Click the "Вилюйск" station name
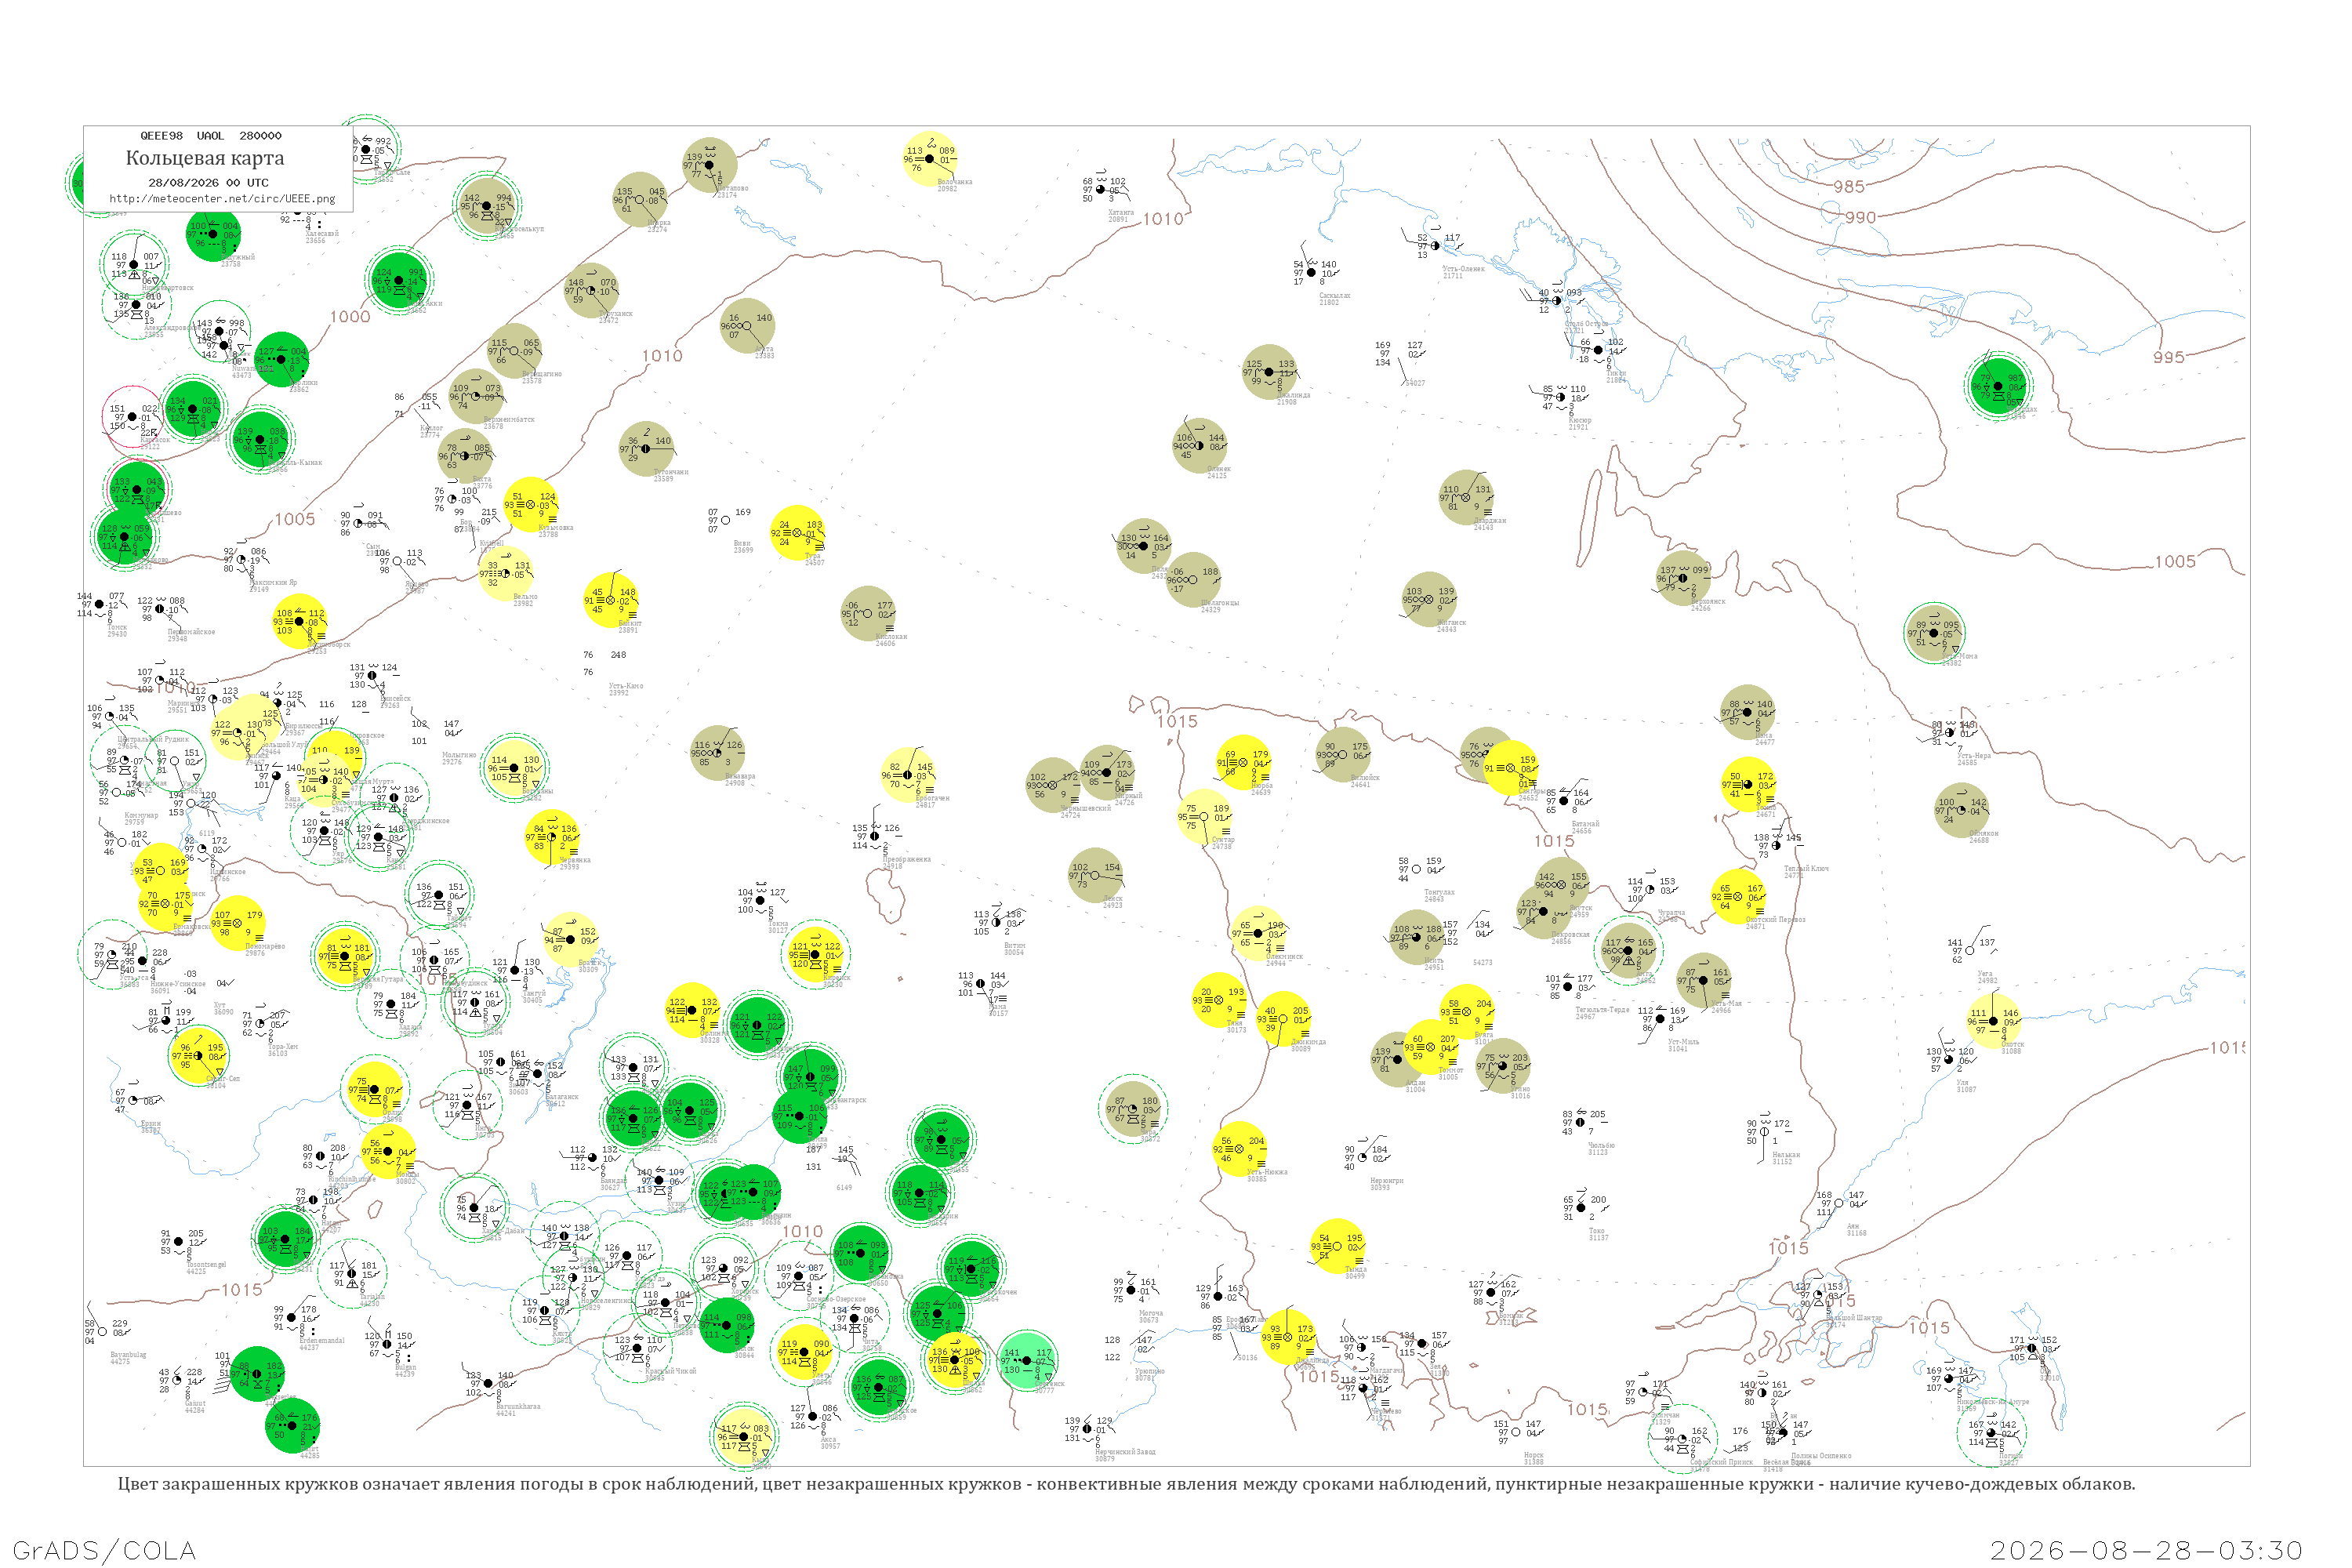2352x1568 pixels. [x=1365, y=777]
